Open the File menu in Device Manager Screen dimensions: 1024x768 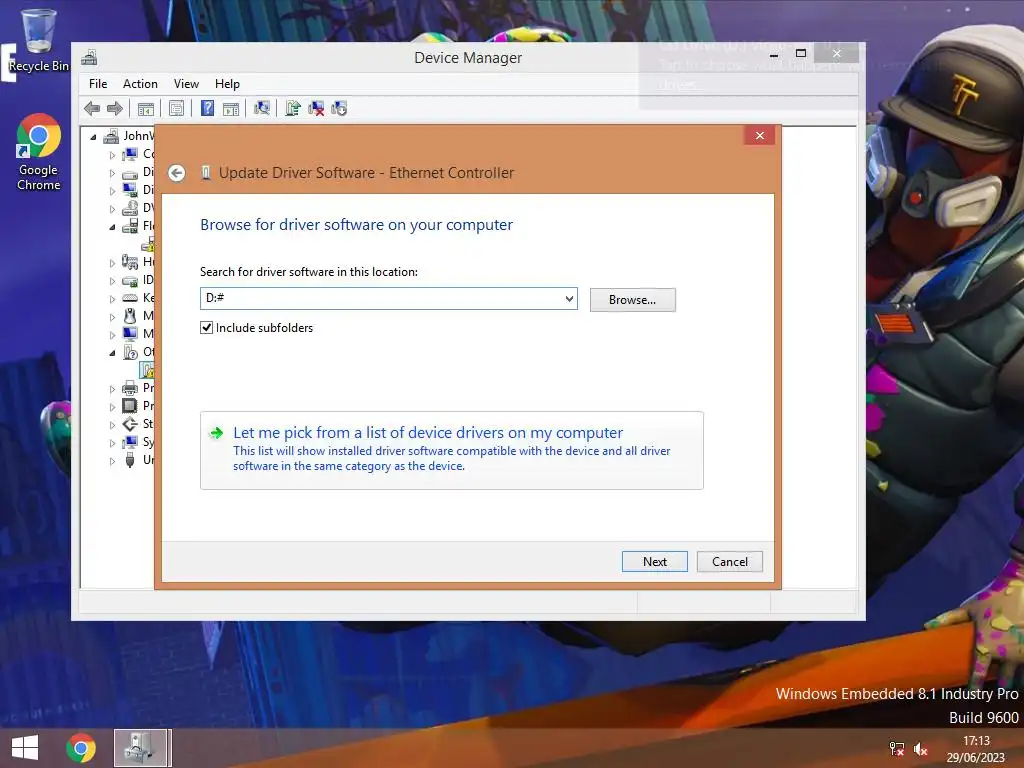click(x=98, y=84)
